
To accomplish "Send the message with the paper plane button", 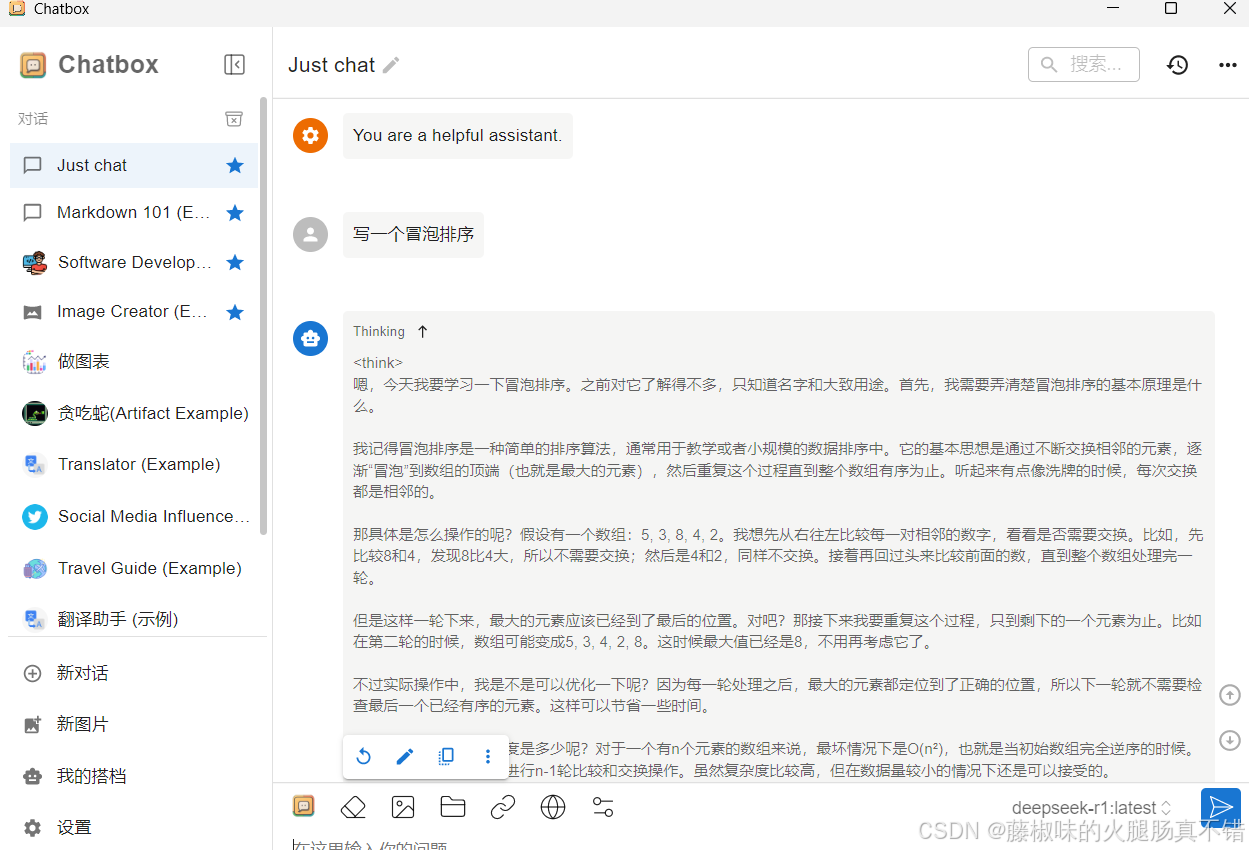I will [x=1220, y=806].
